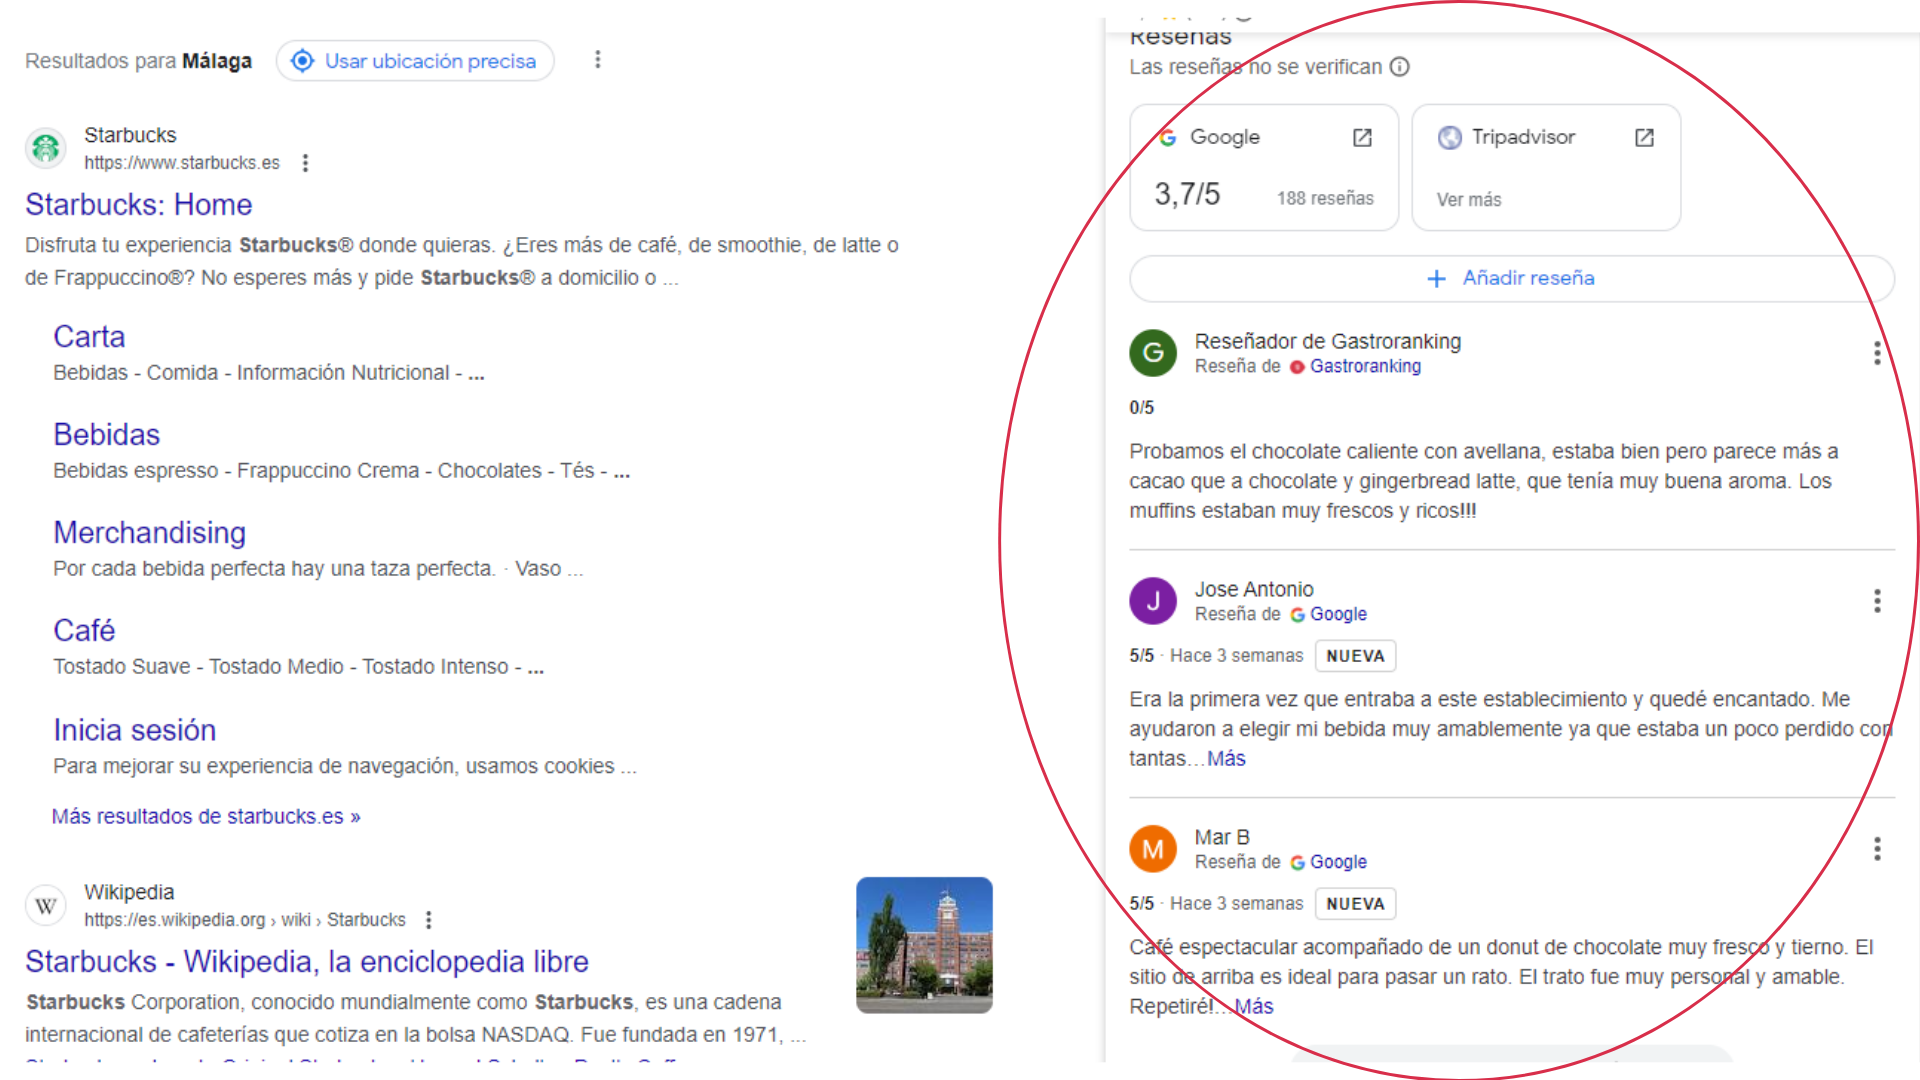
Task: Click the Wikipedia favicon
Action: (45, 905)
